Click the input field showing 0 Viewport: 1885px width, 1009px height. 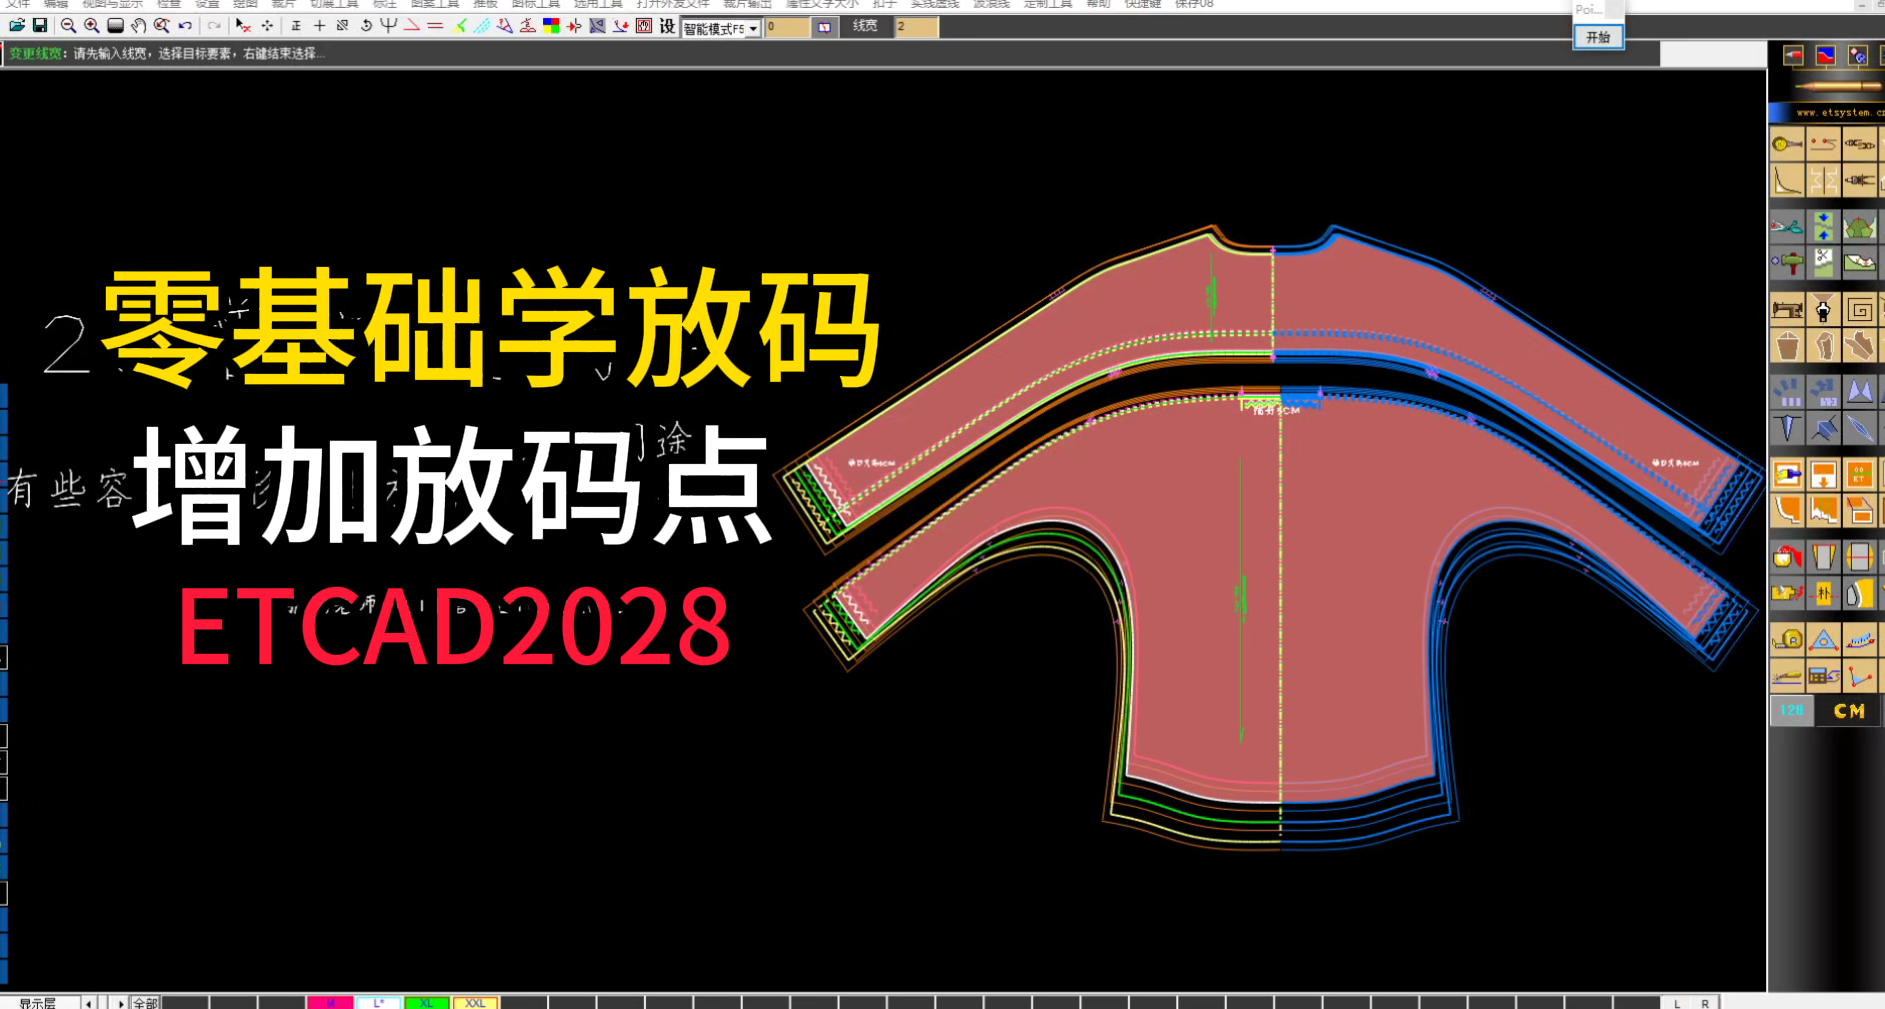[x=787, y=27]
